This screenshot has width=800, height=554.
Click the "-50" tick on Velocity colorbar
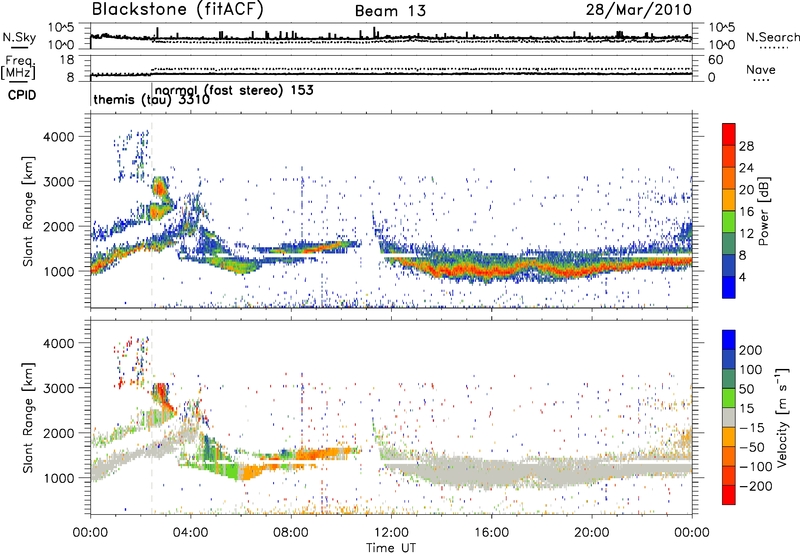click(x=752, y=447)
